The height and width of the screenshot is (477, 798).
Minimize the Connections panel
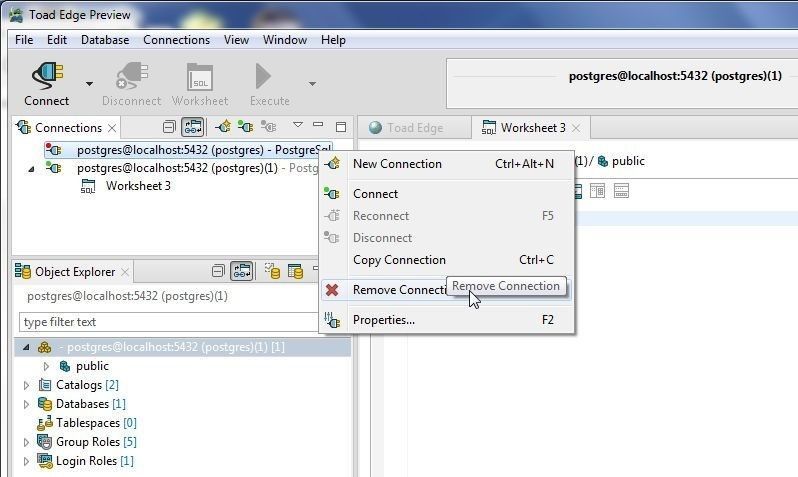(x=319, y=124)
